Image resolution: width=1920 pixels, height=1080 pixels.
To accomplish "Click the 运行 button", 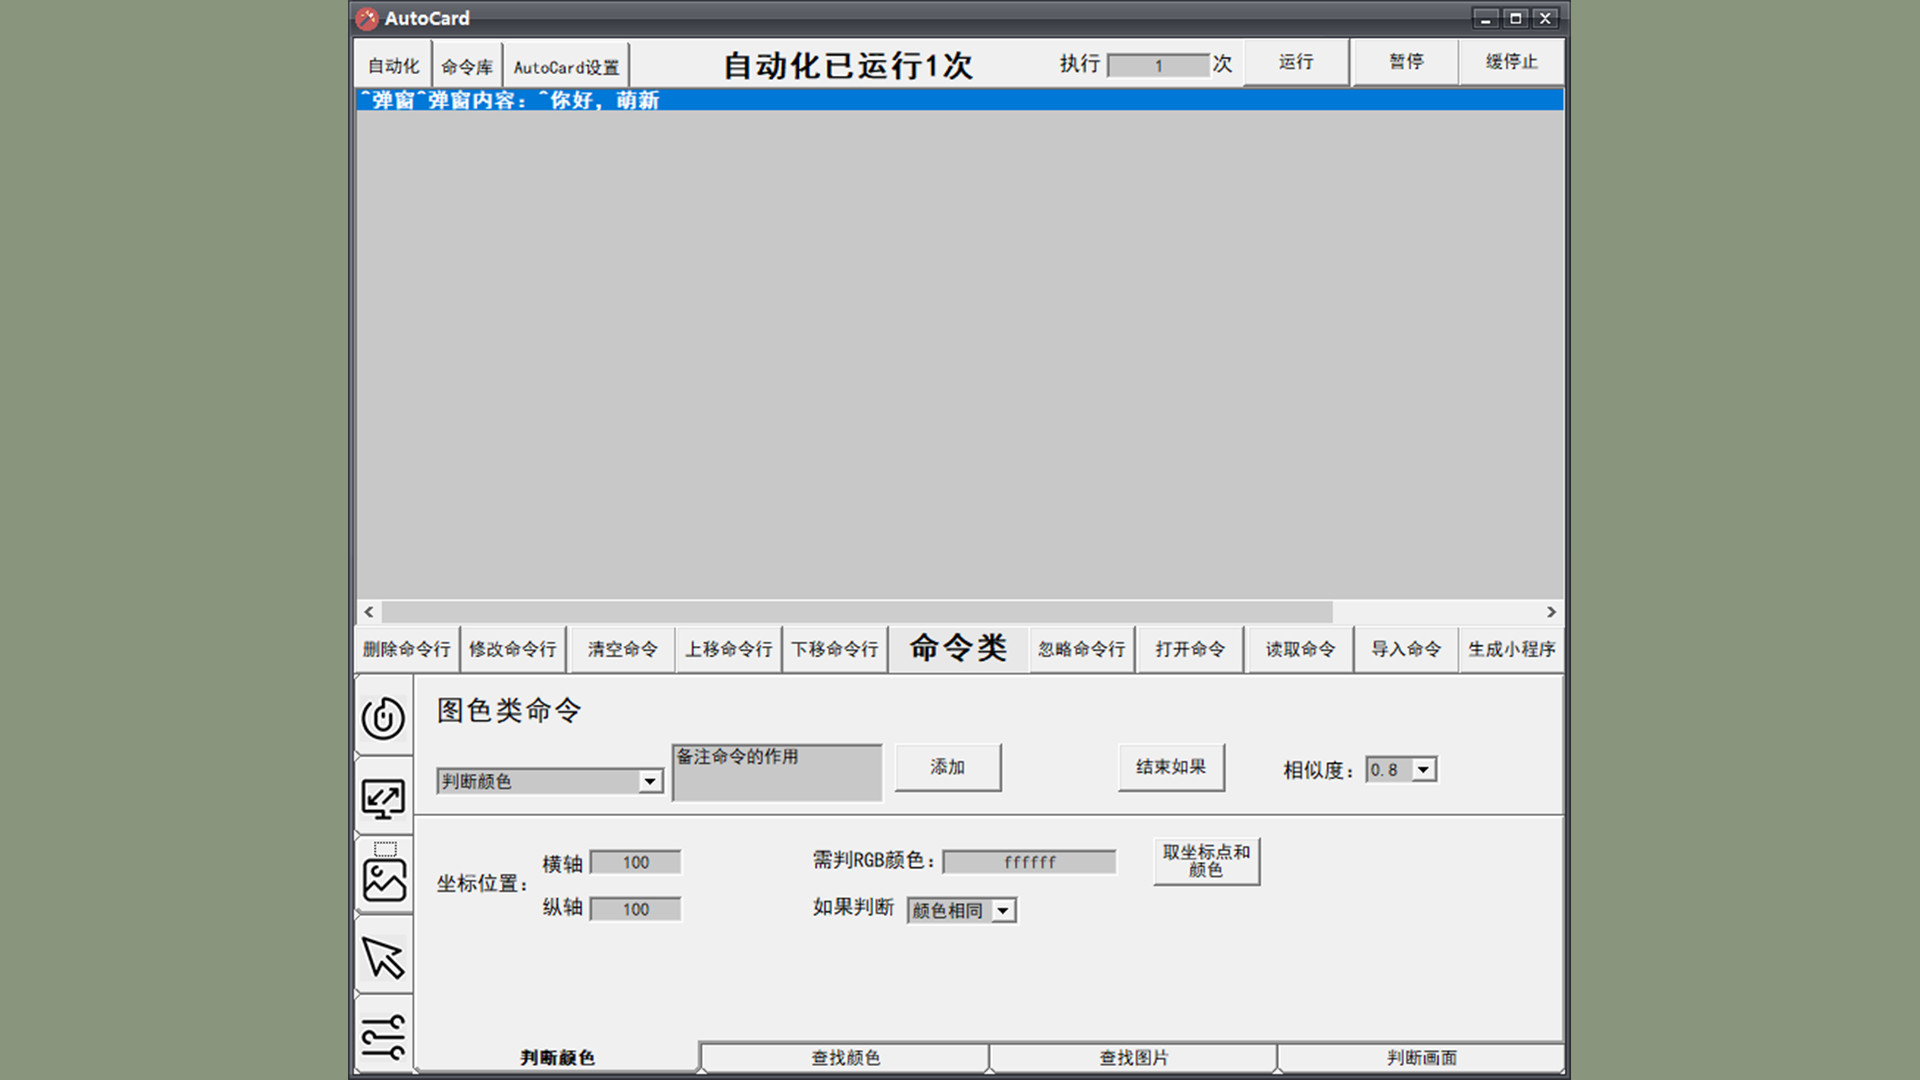I will tap(1296, 62).
